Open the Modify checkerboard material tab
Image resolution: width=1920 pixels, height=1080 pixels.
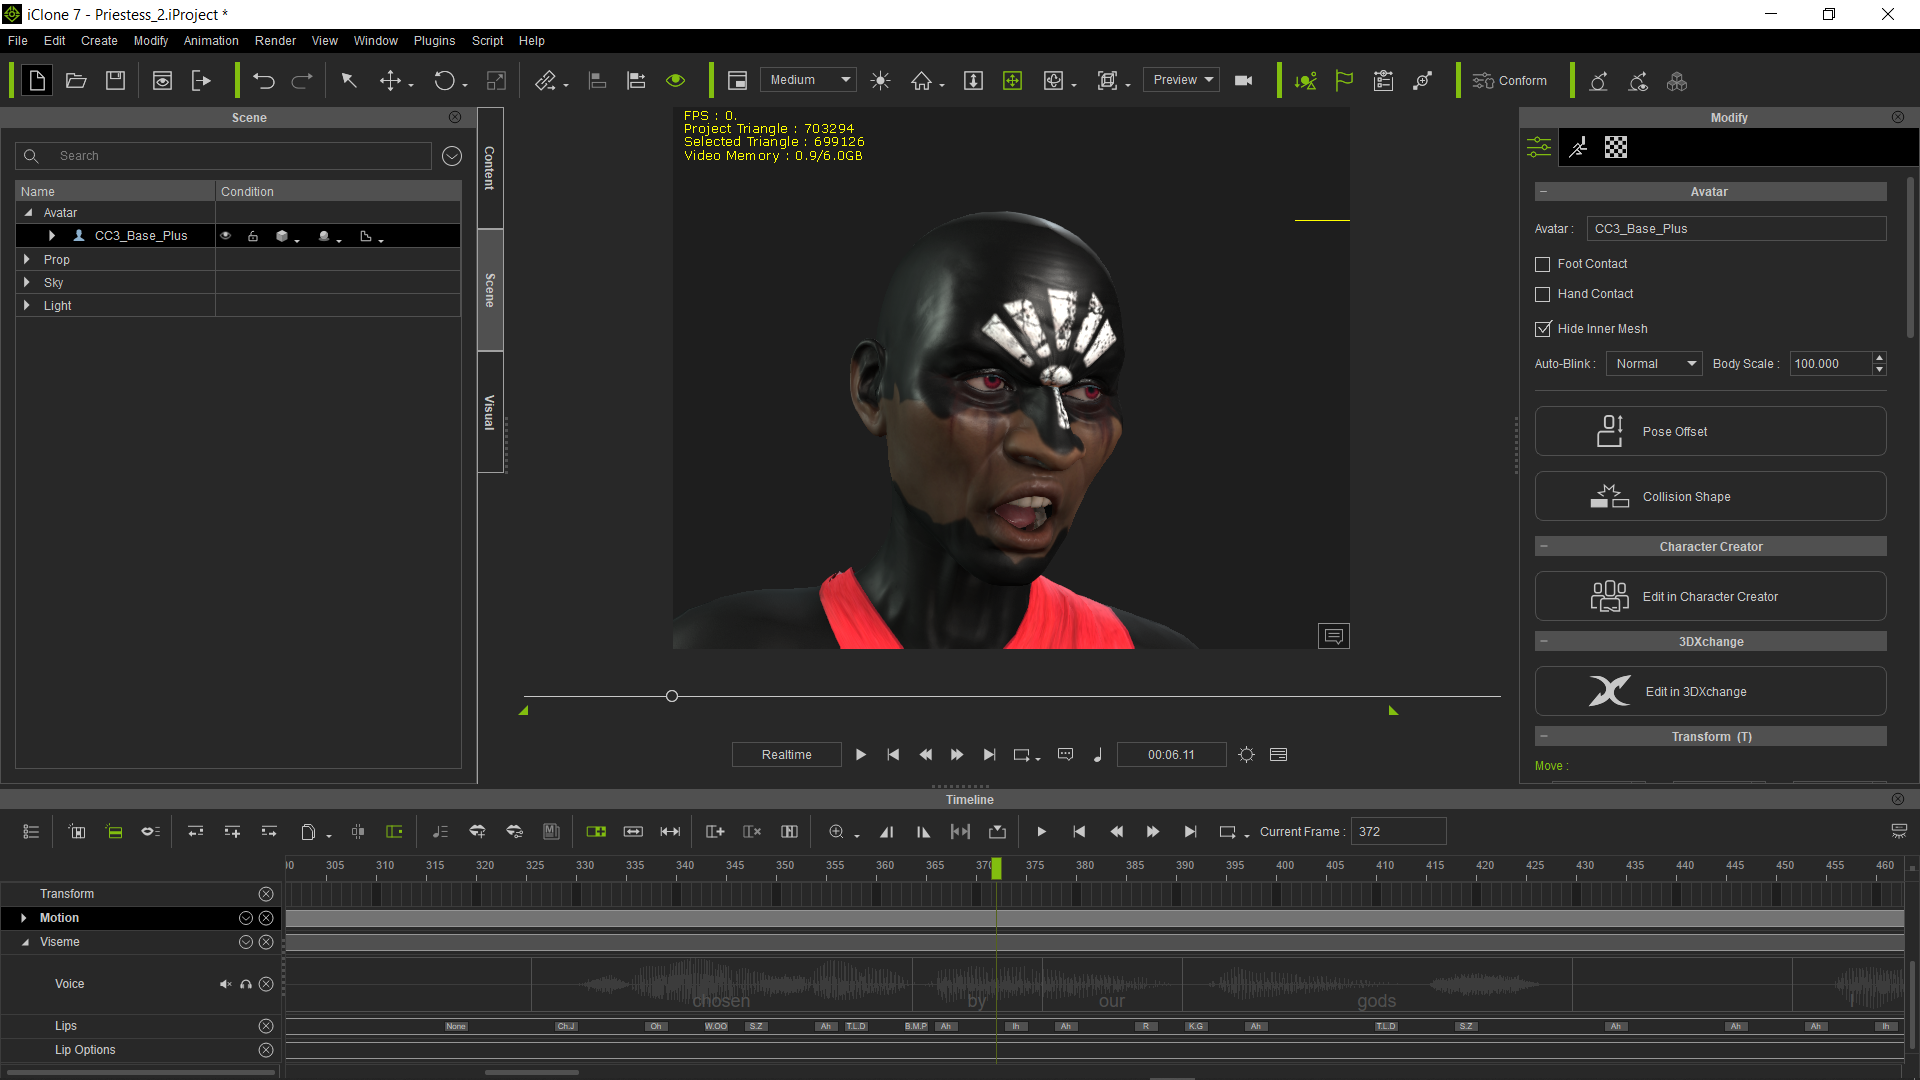1616,148
